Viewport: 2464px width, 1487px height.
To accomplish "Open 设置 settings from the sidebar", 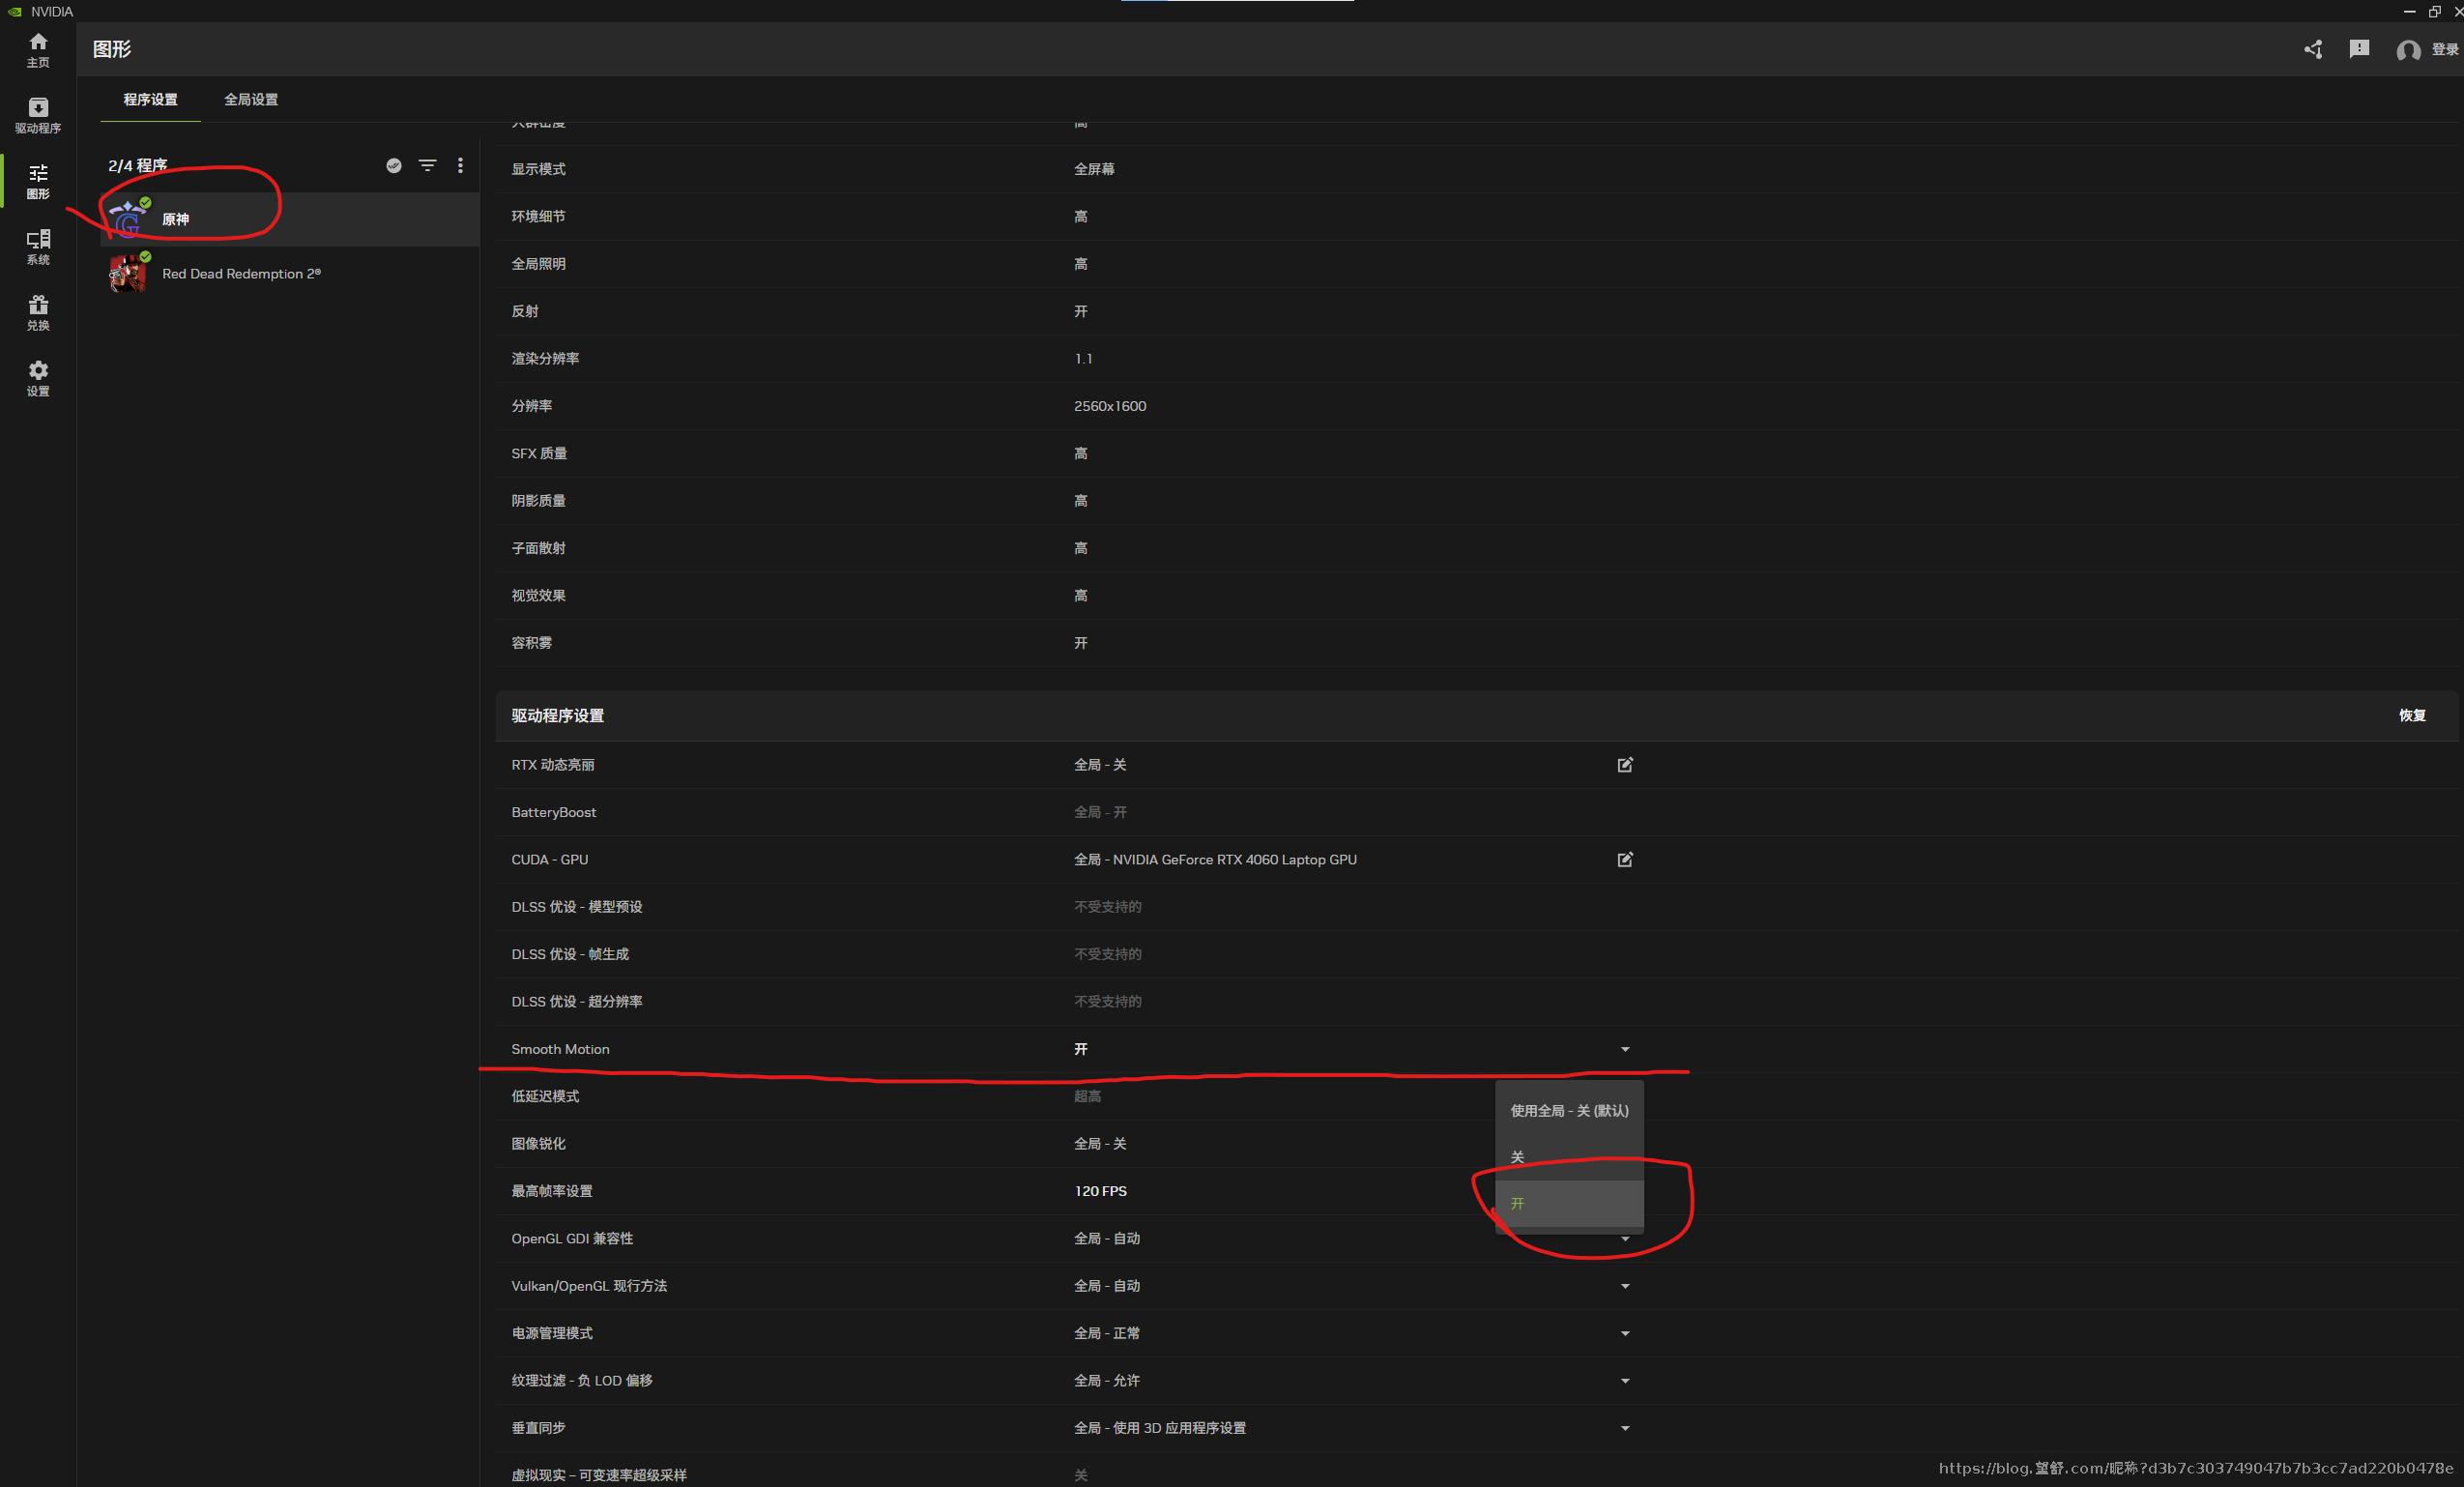I will click(38, 379).
